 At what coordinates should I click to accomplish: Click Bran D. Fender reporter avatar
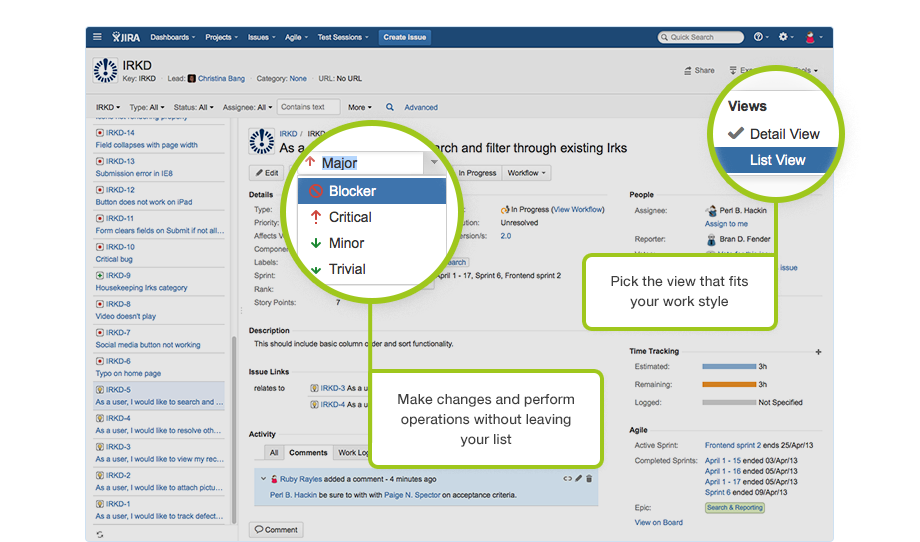711,239
